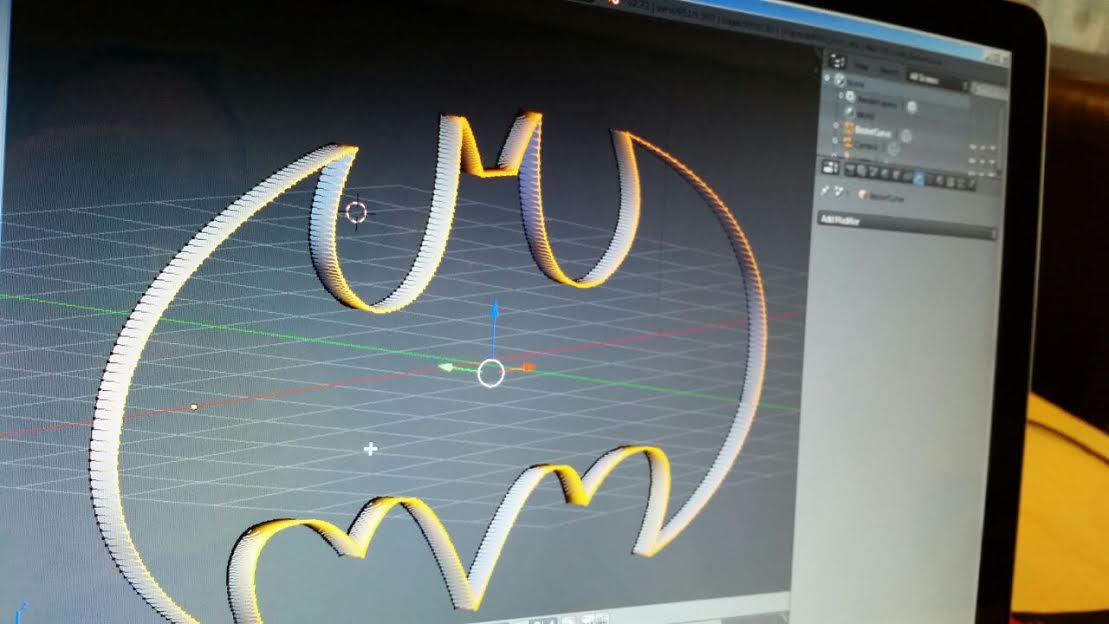Click the red X axis manipulator arrow
Screen dimensions: 1109x624
(528, 367)
